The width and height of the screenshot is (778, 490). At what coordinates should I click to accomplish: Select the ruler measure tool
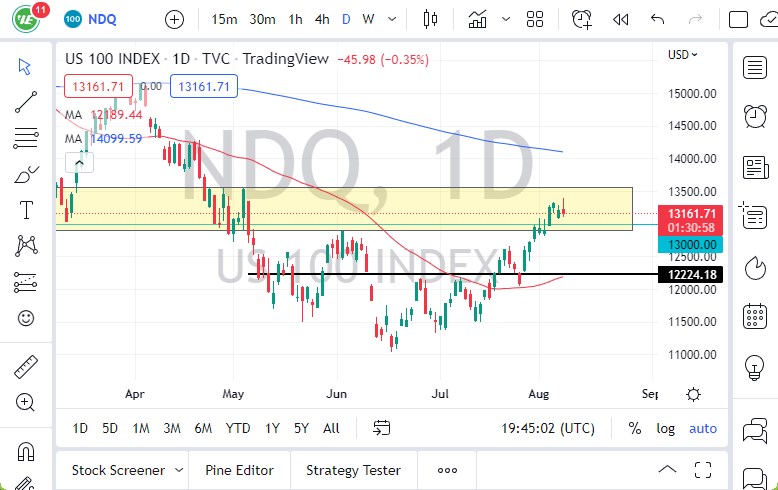point(26,367)
